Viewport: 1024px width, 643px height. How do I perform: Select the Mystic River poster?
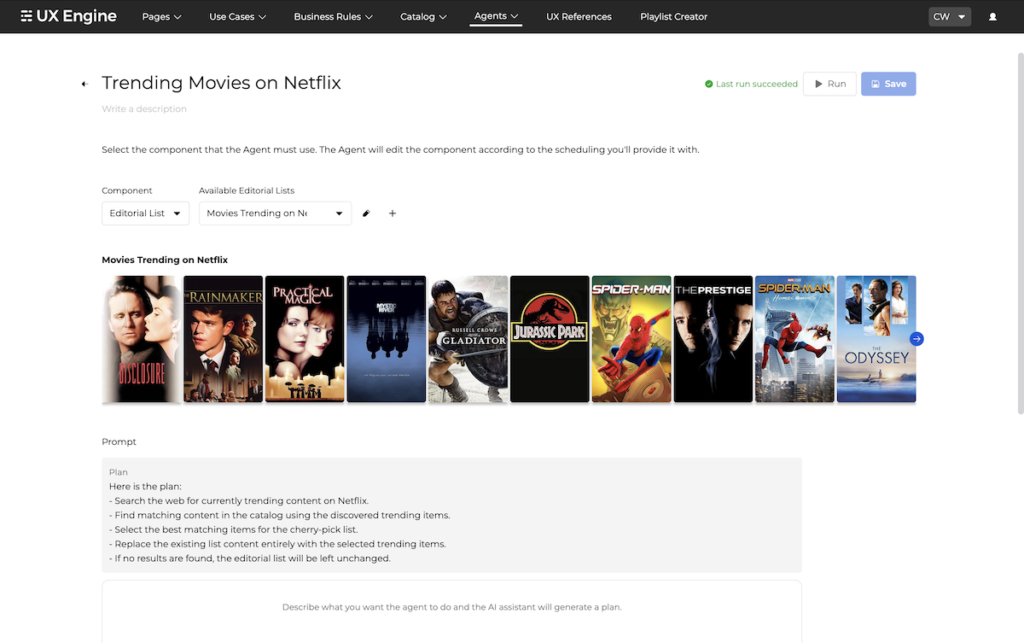(386, 339)
